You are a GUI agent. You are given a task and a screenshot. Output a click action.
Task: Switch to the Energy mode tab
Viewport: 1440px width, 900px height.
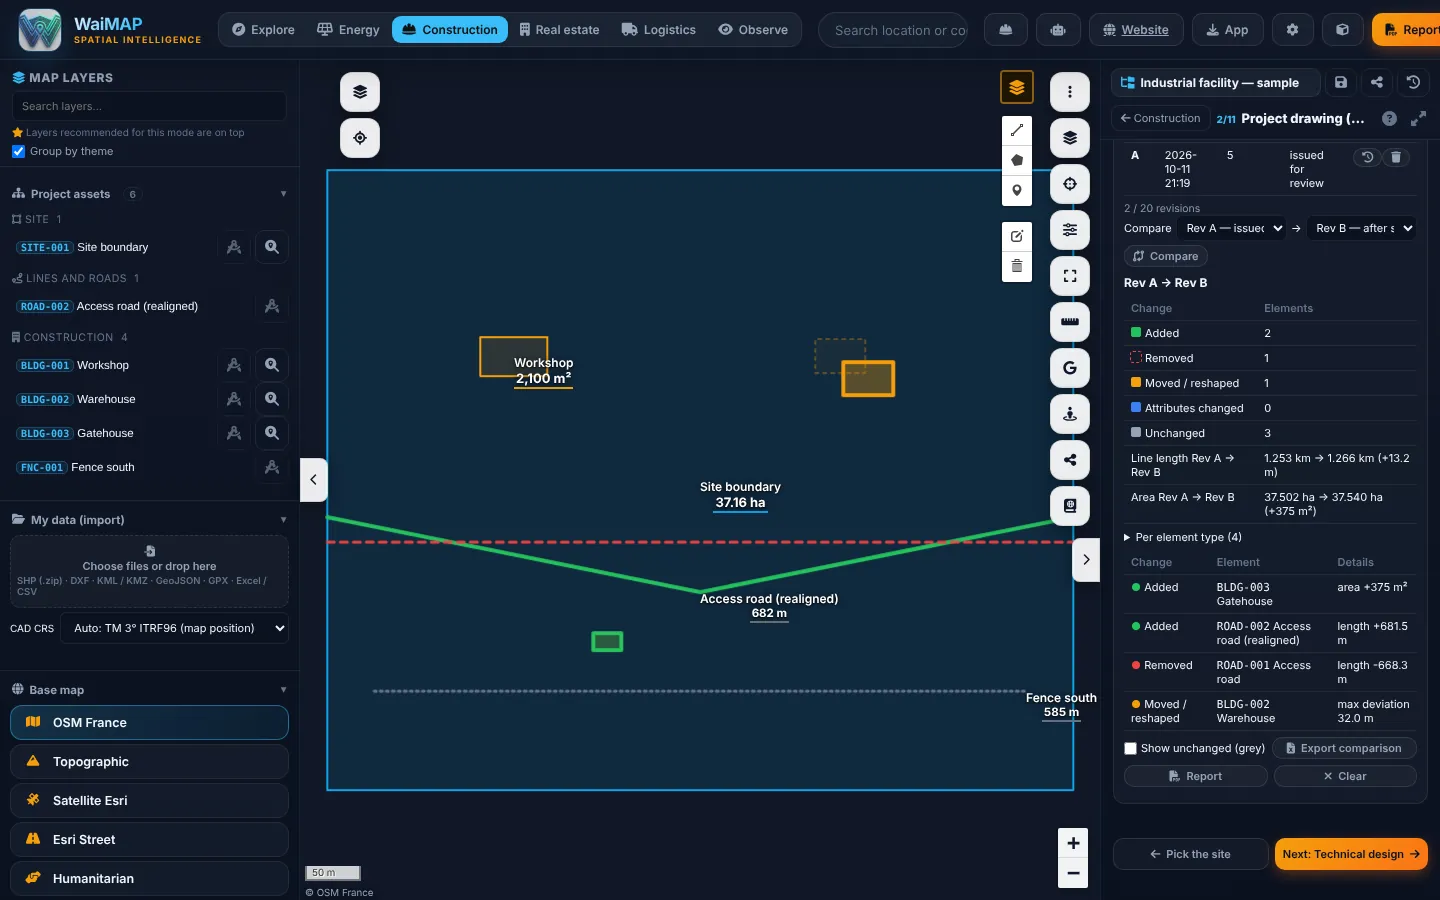348,30
